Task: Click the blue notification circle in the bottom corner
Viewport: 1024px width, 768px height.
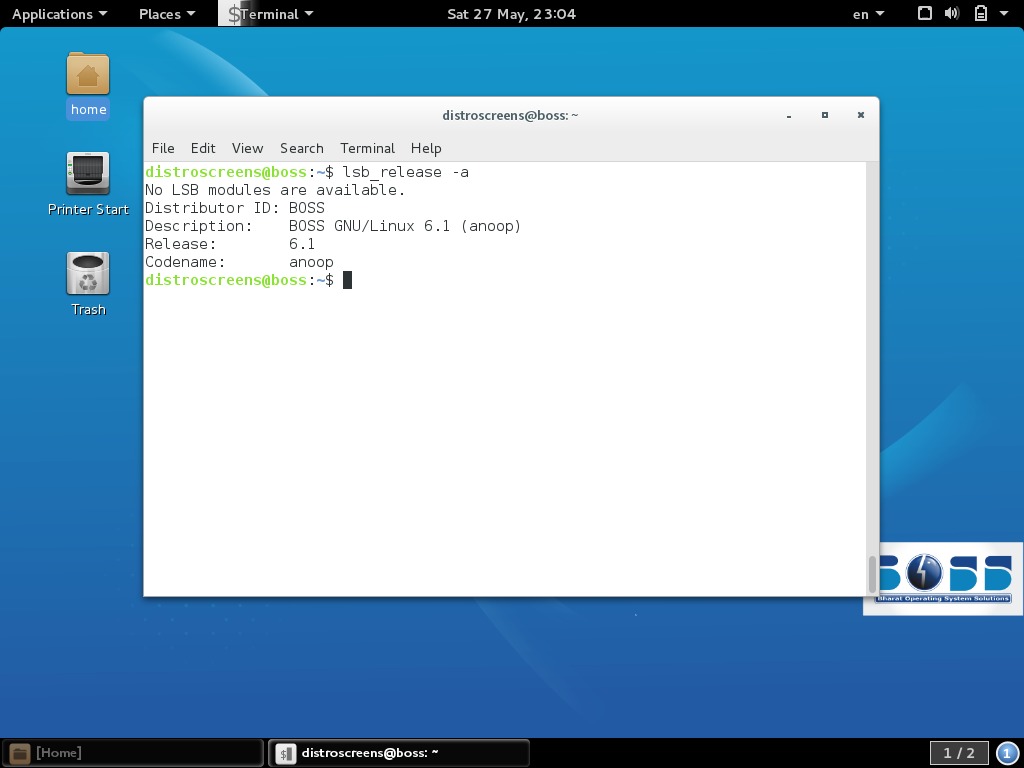Action: 1006,752
